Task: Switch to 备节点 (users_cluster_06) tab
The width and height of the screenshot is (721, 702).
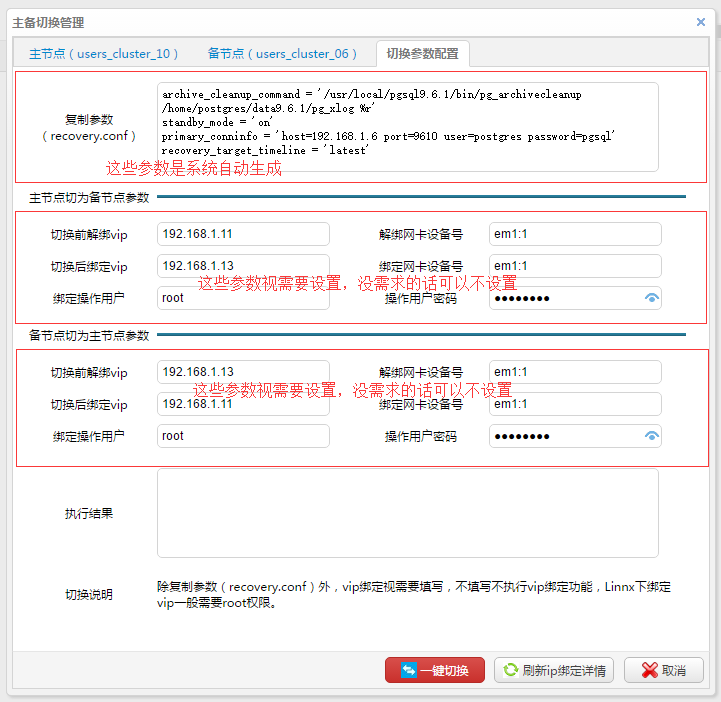Action: click(x=282, y=54)
